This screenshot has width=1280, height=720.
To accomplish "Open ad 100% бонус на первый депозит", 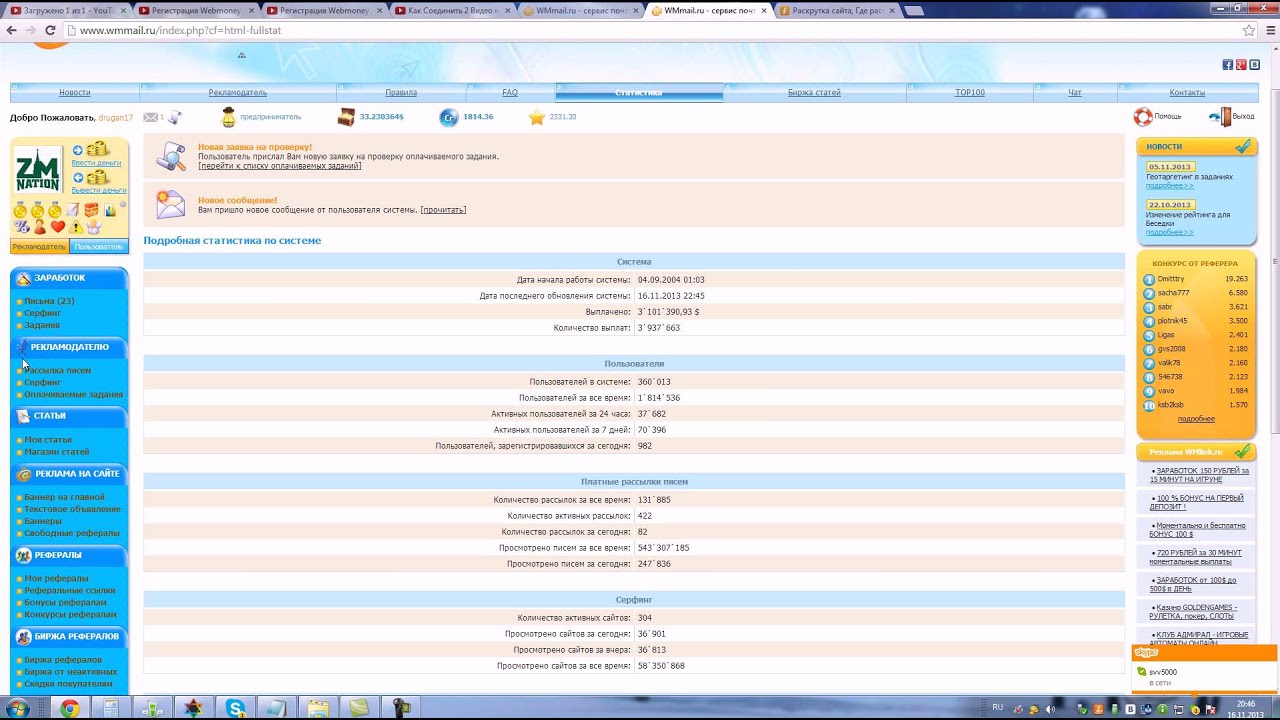I will tap(1197, 502).
